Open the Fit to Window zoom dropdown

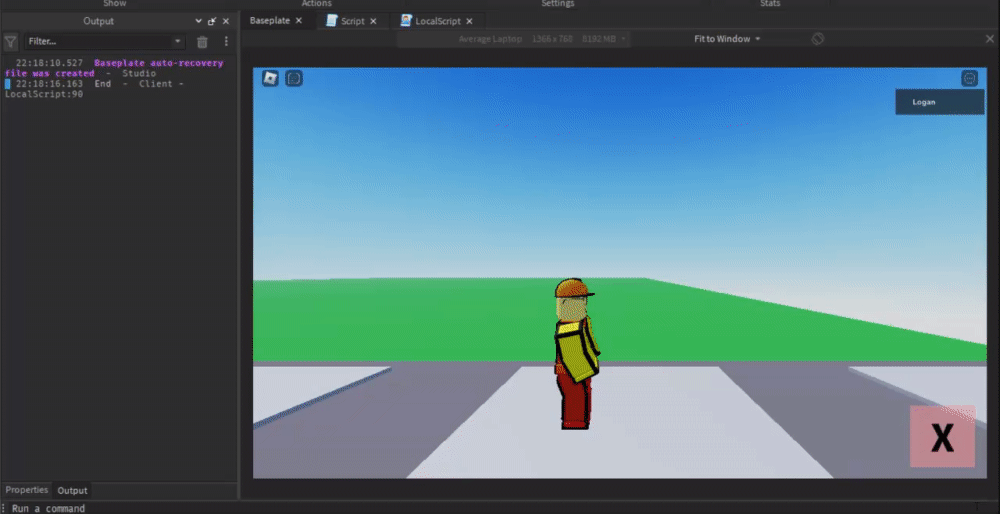point(727,39)
